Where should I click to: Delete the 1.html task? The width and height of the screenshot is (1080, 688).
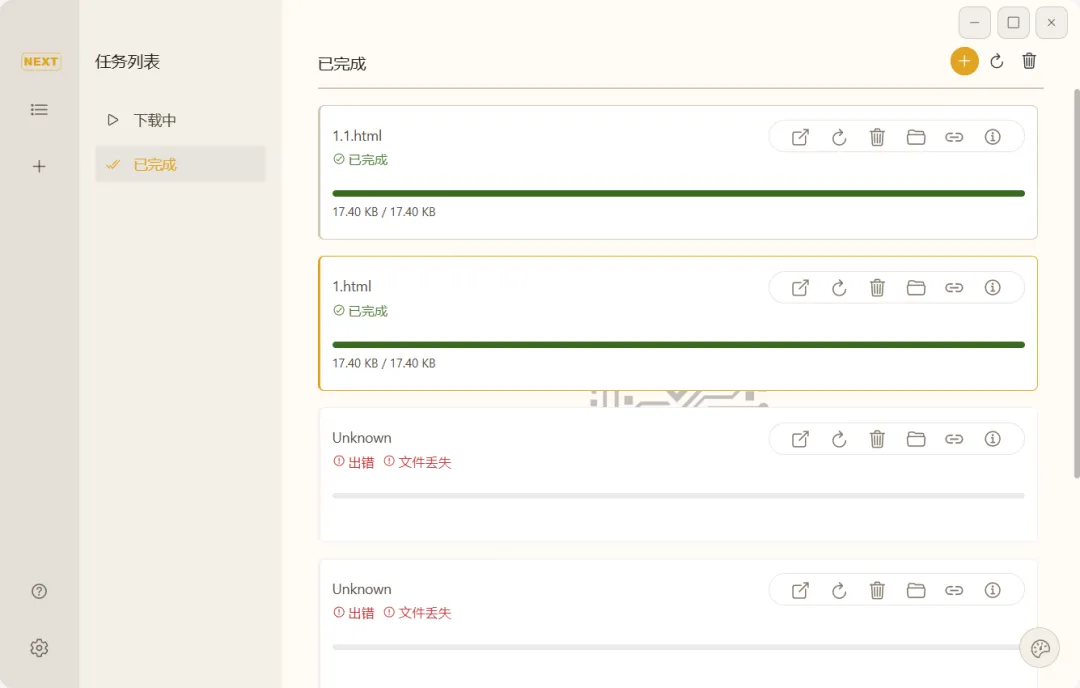pos(877,288)
